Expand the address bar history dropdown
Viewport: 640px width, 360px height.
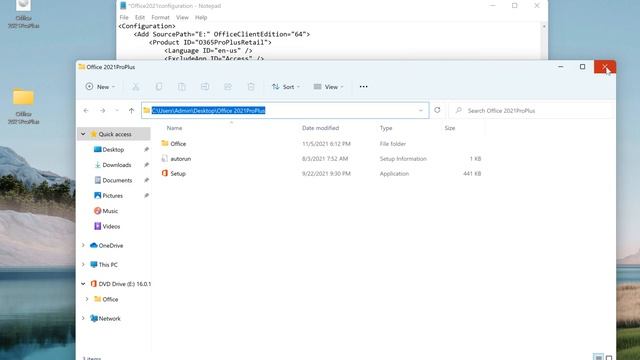click(x=420, y=111)
